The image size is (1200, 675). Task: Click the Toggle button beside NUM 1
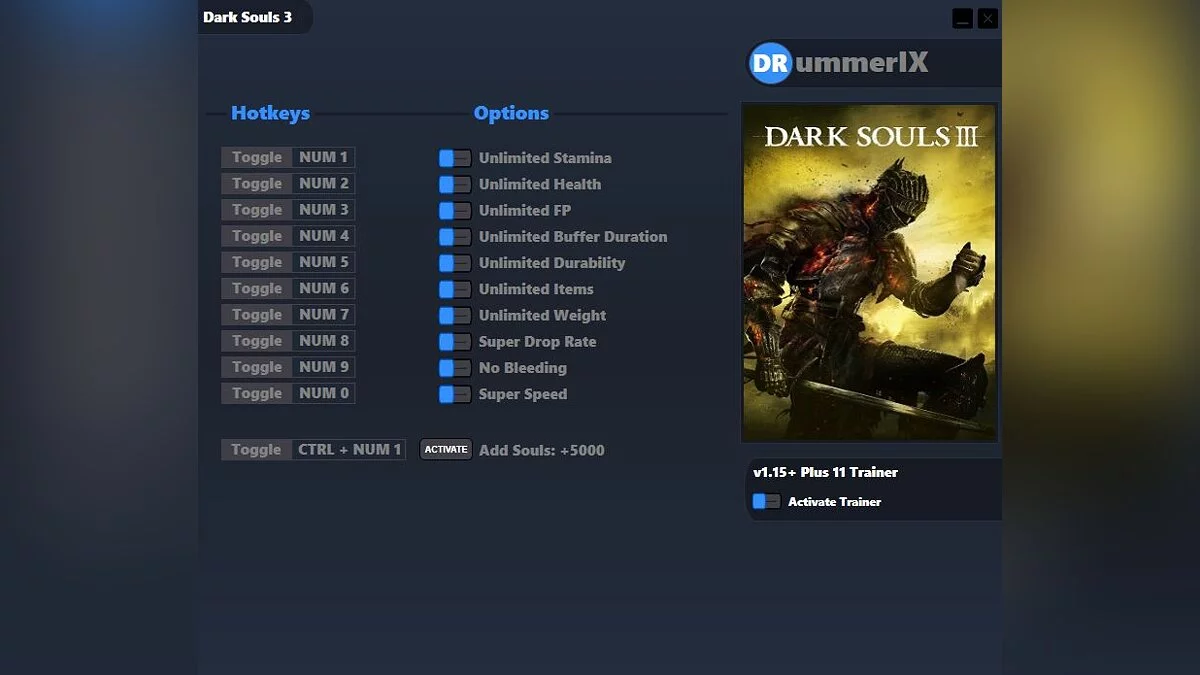tap(255, 157)
